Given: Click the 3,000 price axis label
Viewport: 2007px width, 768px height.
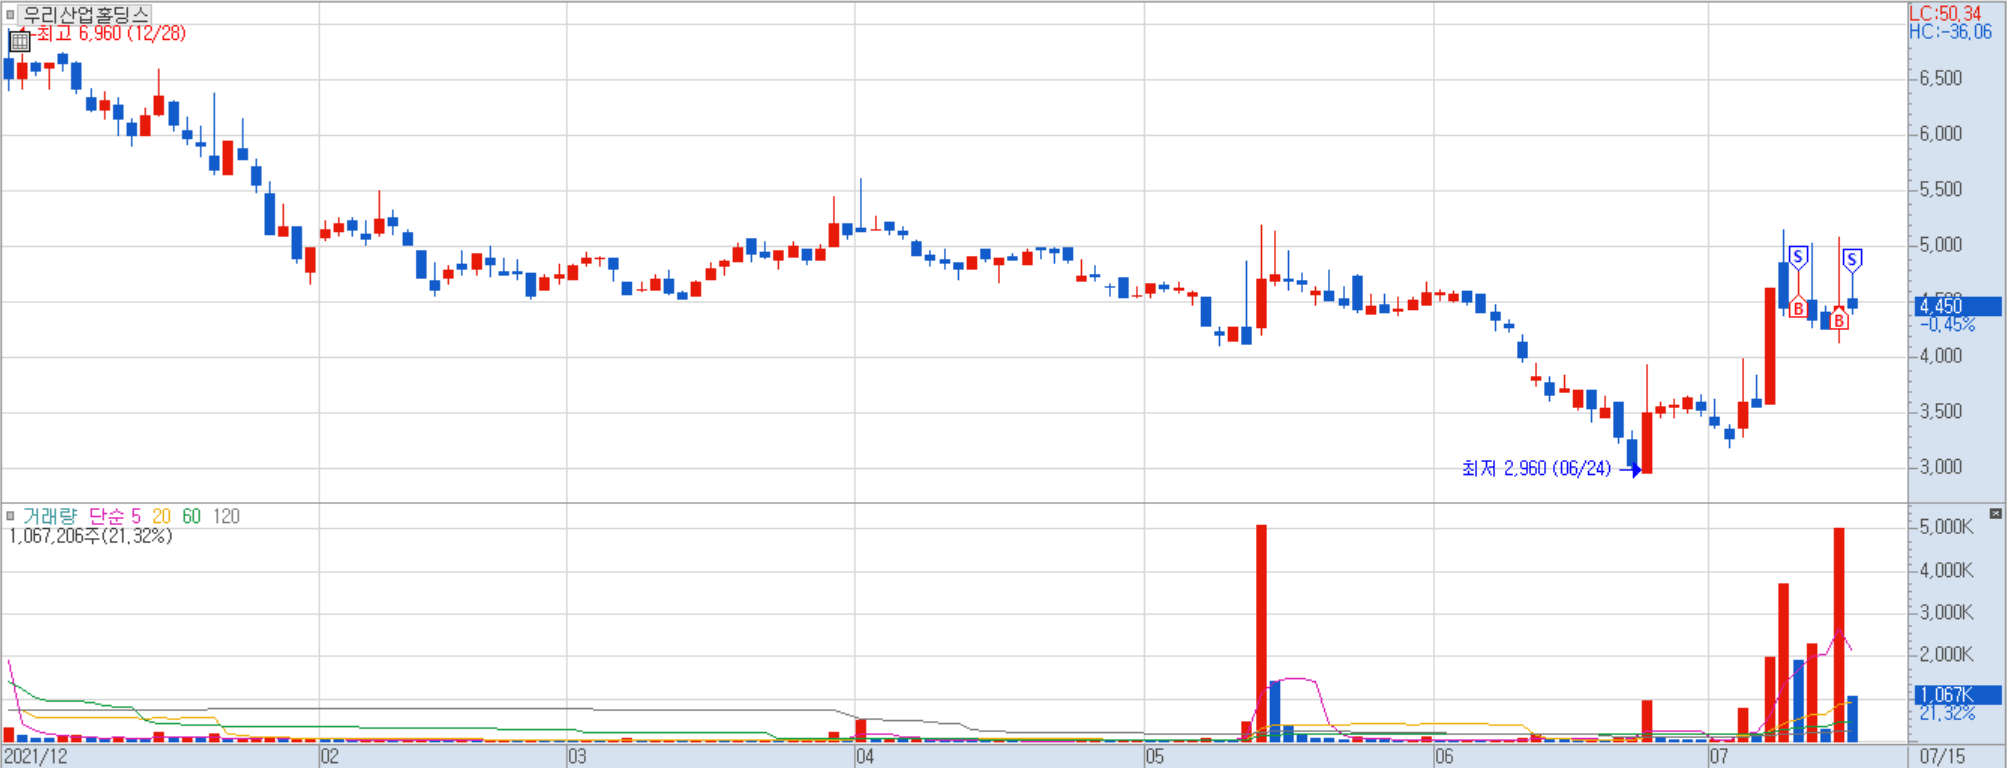Looking at the screenshot, I should [x=1941, y=467].
